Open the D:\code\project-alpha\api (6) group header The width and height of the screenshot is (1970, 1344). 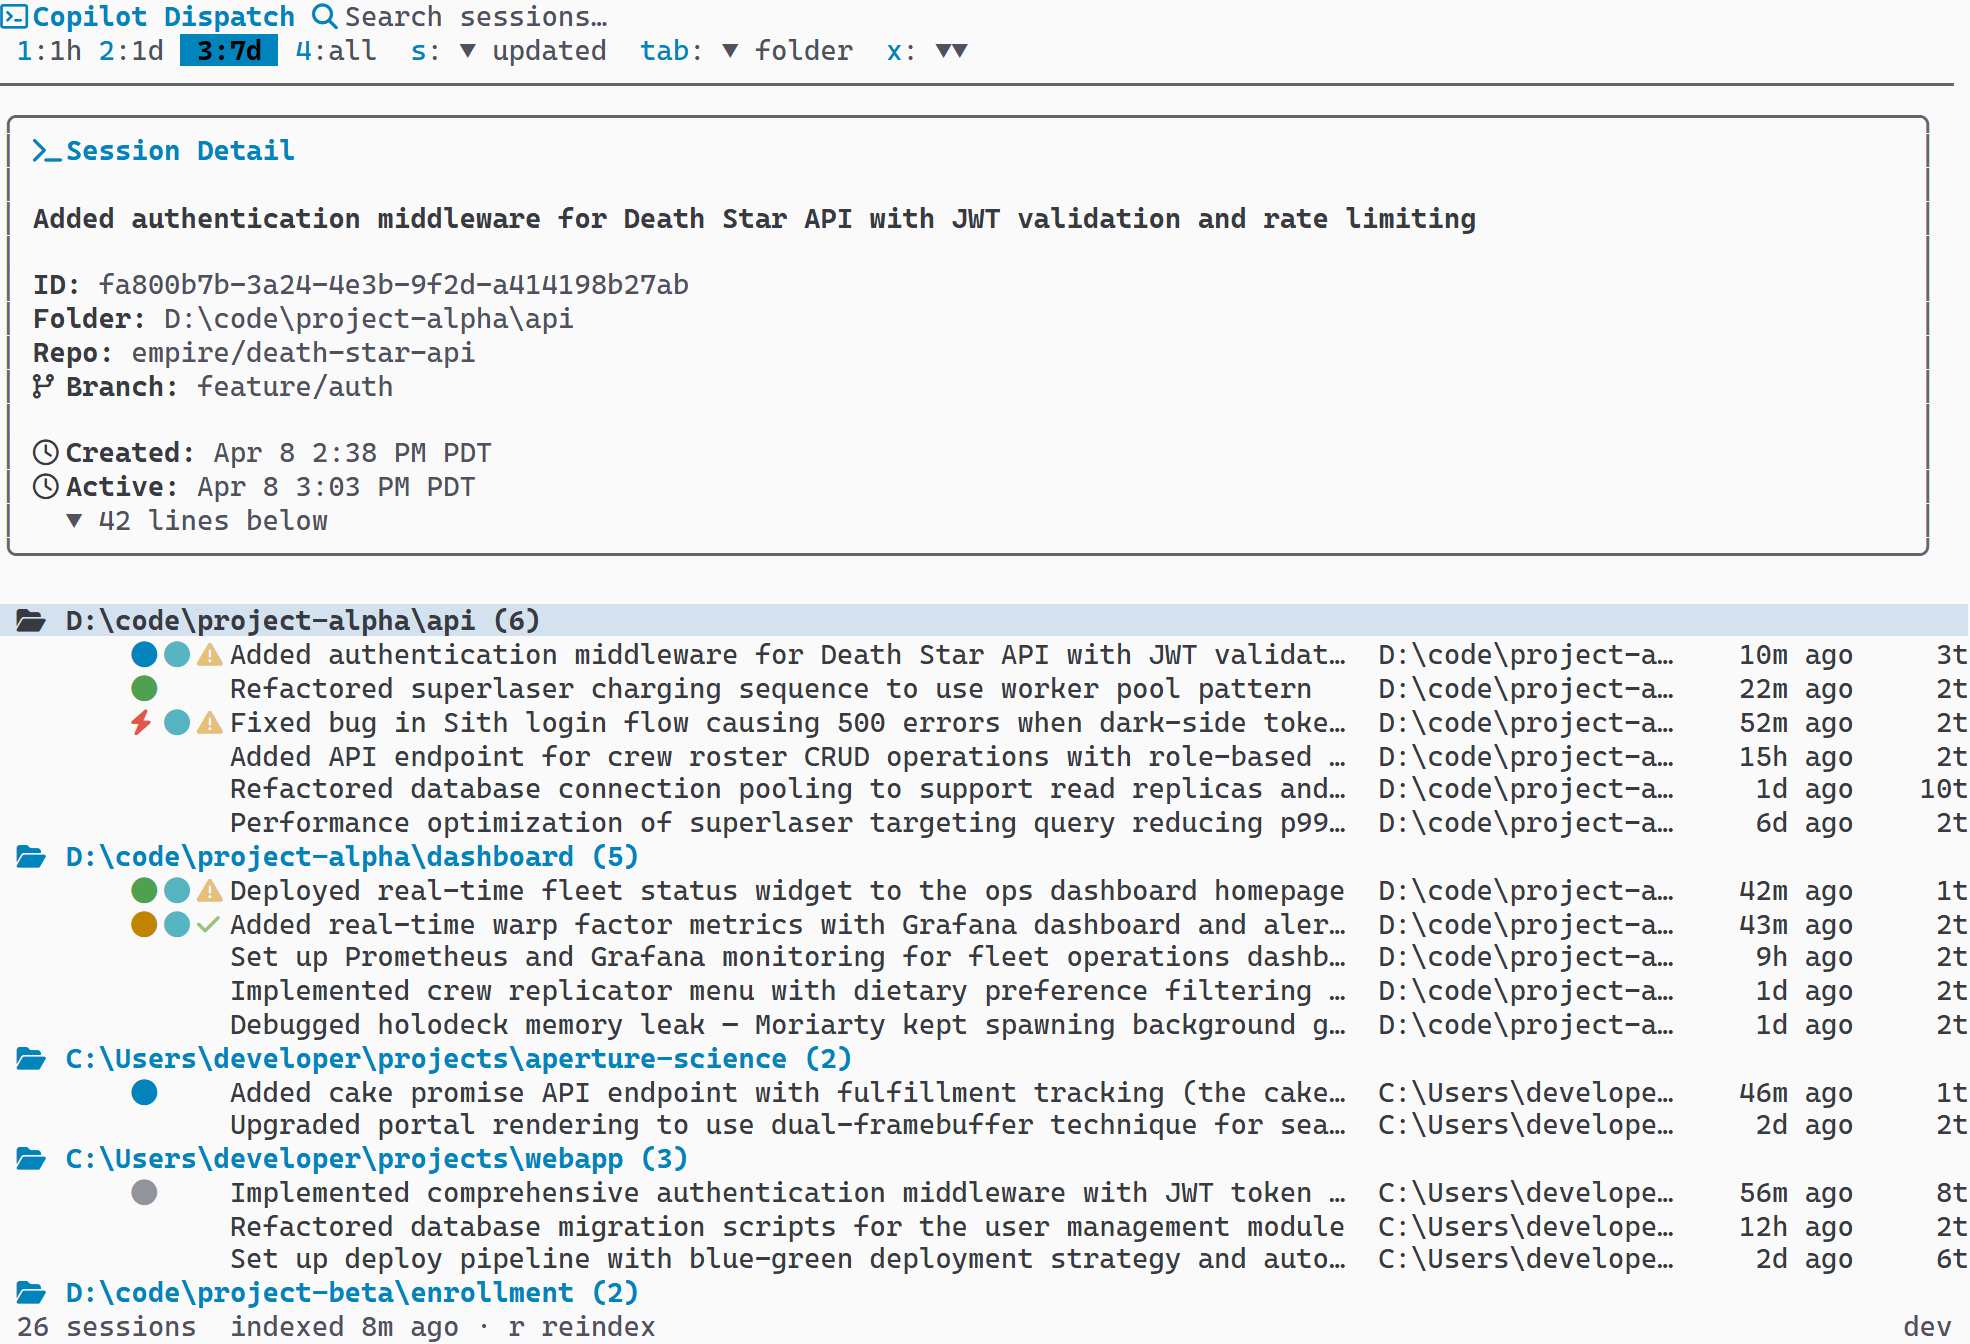(x=984, y=621)
